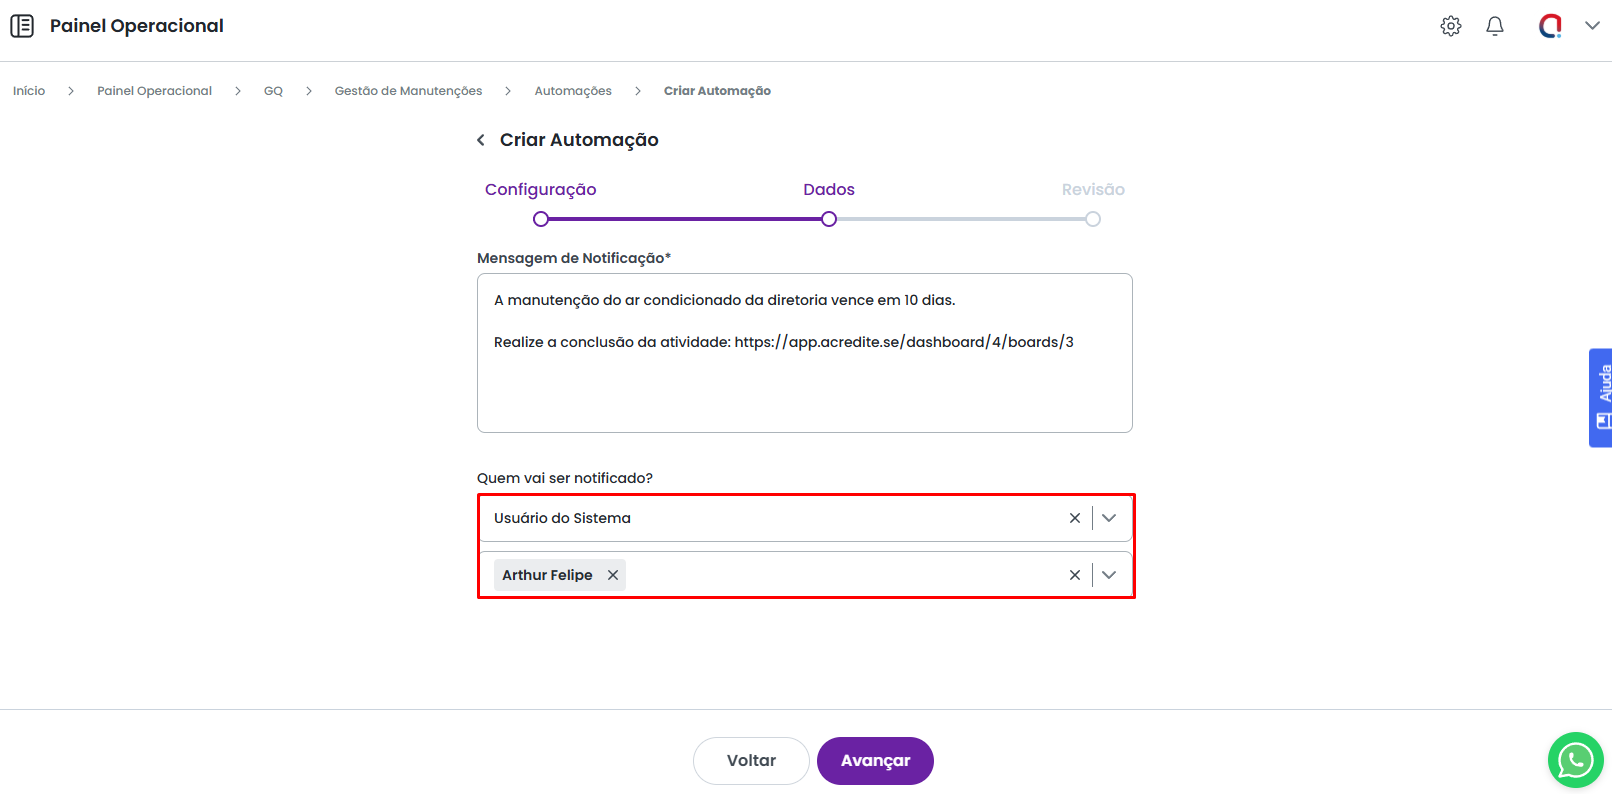Image resolution: width=1612 pixels, height=794 pixels.
Task: Clear the Usuário do Sistema selection
Action: [1074, 518]
